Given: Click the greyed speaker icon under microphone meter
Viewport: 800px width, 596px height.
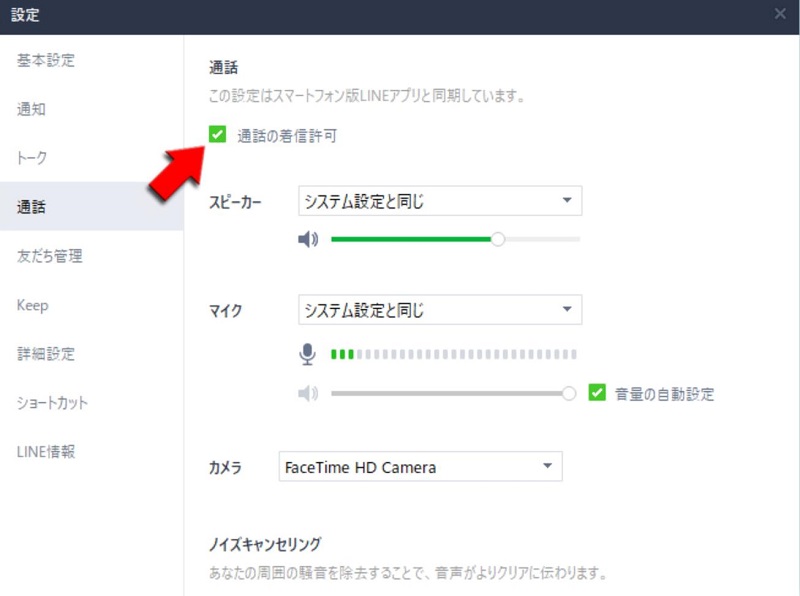Looking at the screenshot, I should [308, 393].
